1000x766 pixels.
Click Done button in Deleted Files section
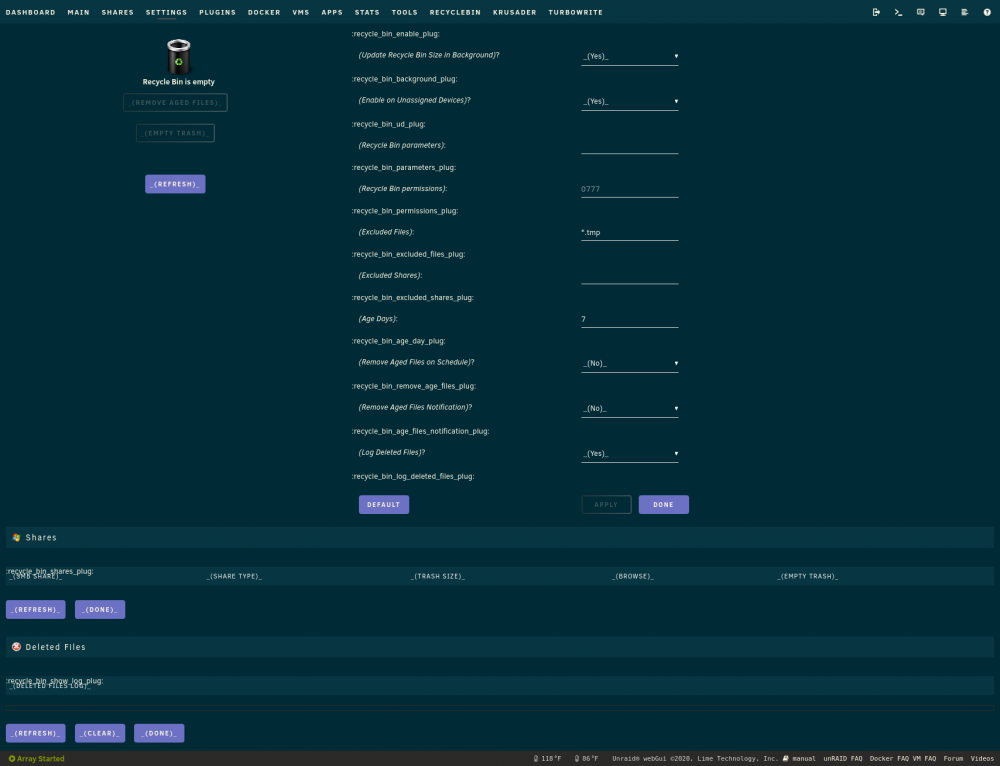[x=159, y=733]
